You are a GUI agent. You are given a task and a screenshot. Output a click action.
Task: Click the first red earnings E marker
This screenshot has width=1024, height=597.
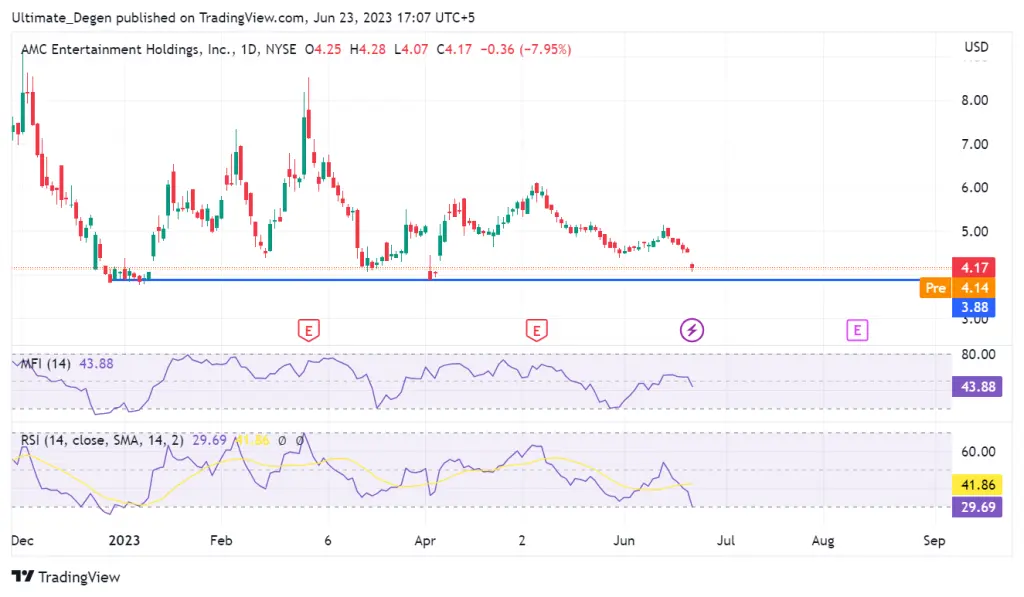click(x=308, y=331)
